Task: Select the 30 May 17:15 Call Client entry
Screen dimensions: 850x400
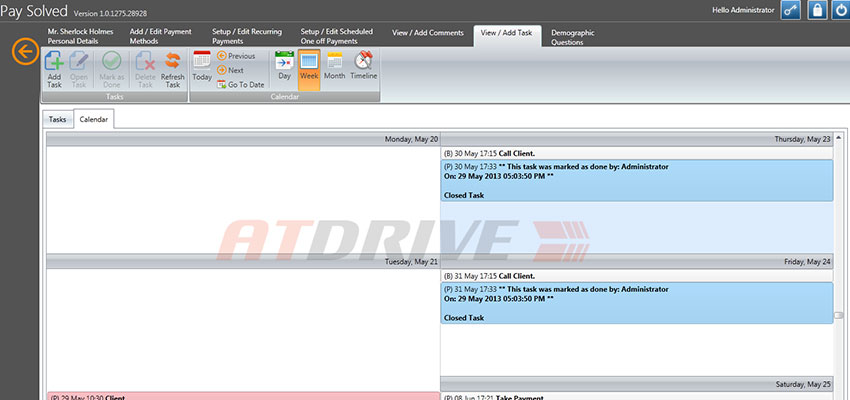Action: click(636, 153)
